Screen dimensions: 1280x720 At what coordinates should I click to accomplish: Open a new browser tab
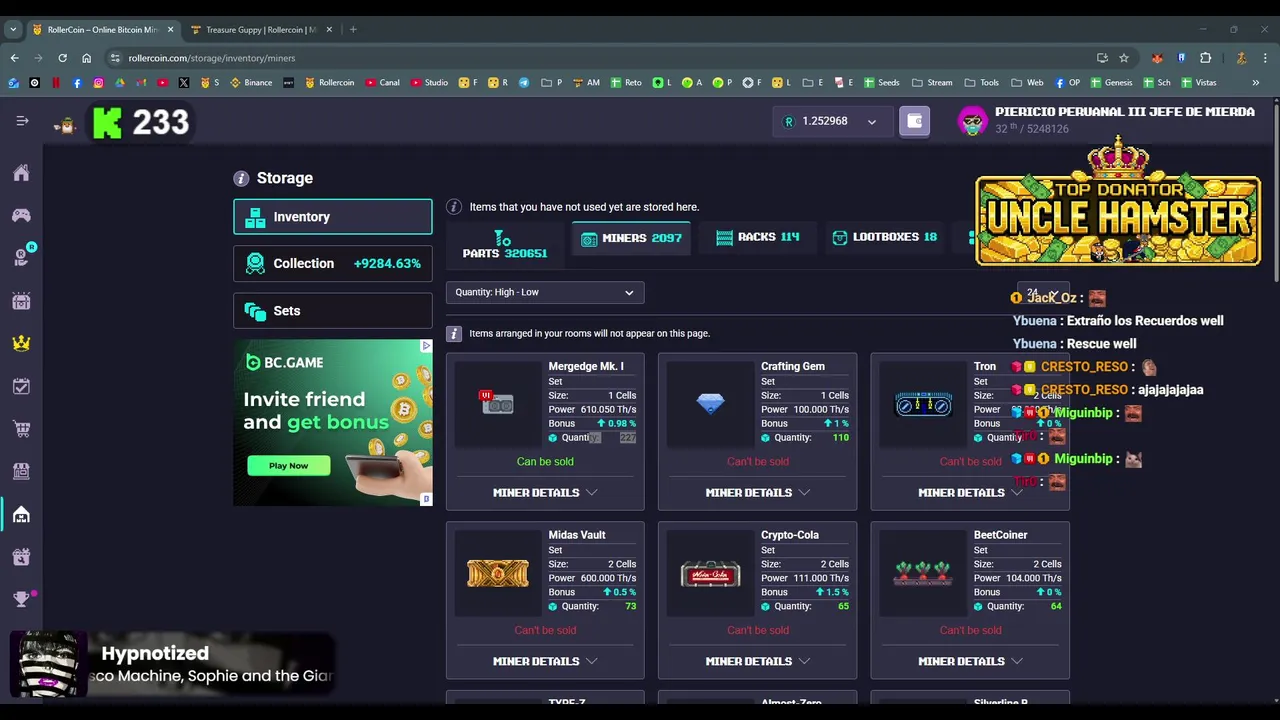(353, 30)
